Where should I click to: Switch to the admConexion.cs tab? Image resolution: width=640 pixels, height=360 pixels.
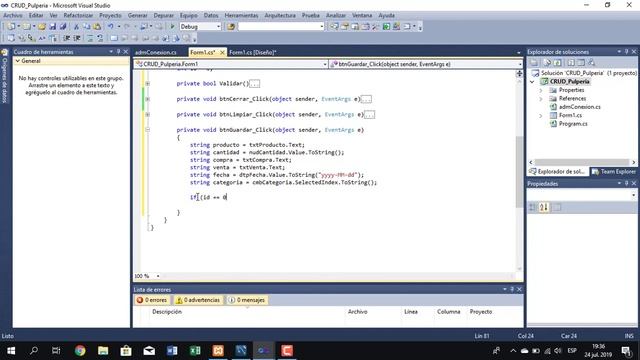click(x=156, y=52)
